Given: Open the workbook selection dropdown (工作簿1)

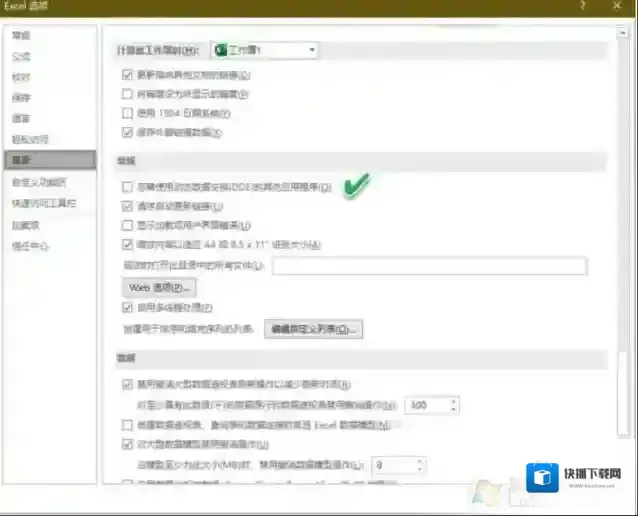Looking at the screenshot, I should pyautogui.click(x=313, y=49).
